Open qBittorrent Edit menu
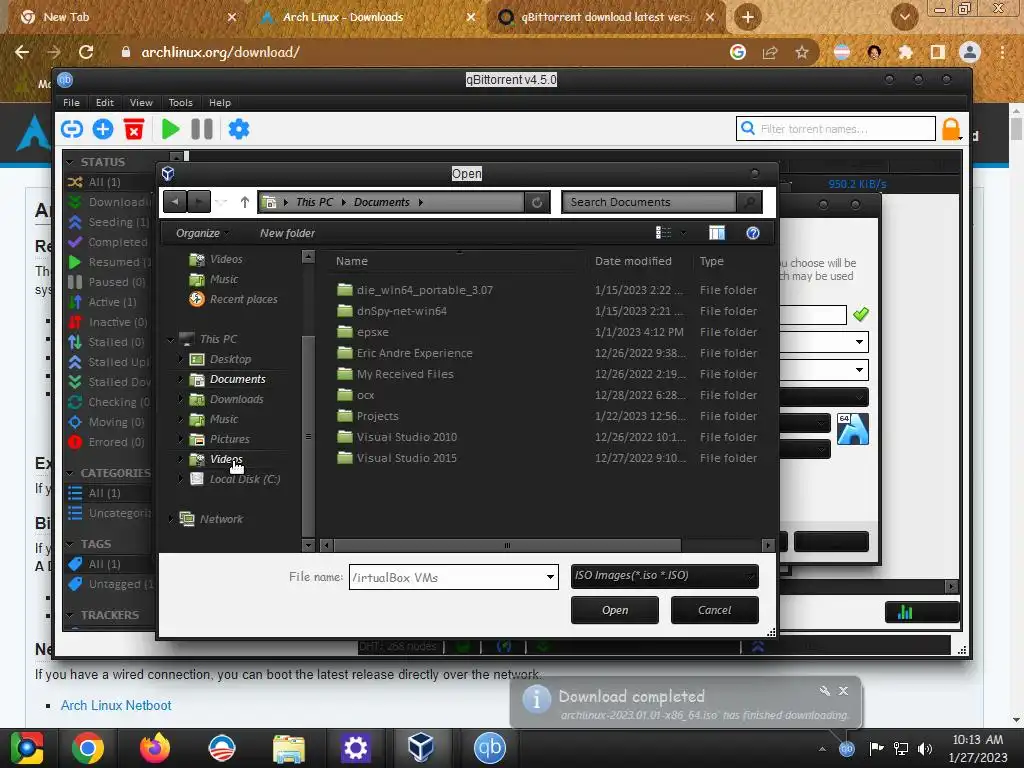Viewport: 1024px width, 768px height. click(104, 103)
